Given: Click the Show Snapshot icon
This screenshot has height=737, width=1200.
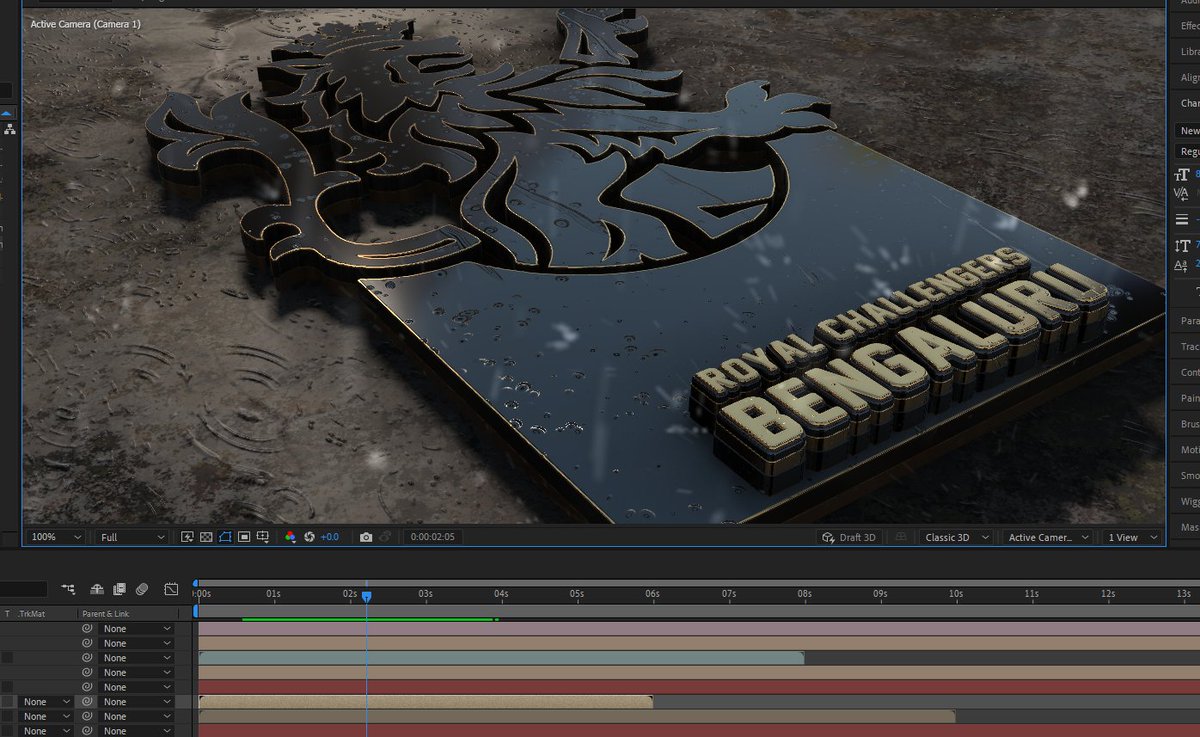Looking at the screenshot, I should (x=385, y=537).
